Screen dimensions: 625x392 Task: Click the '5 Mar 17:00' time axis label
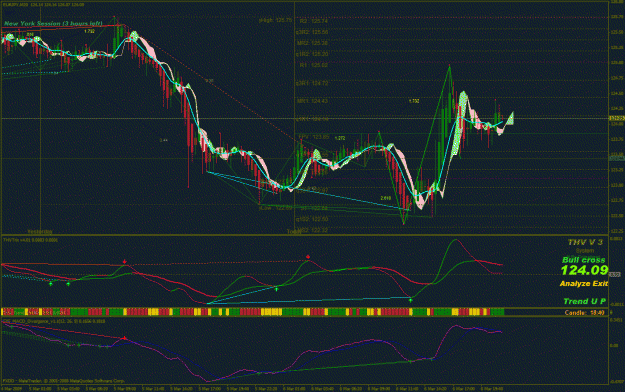[210, 388]
